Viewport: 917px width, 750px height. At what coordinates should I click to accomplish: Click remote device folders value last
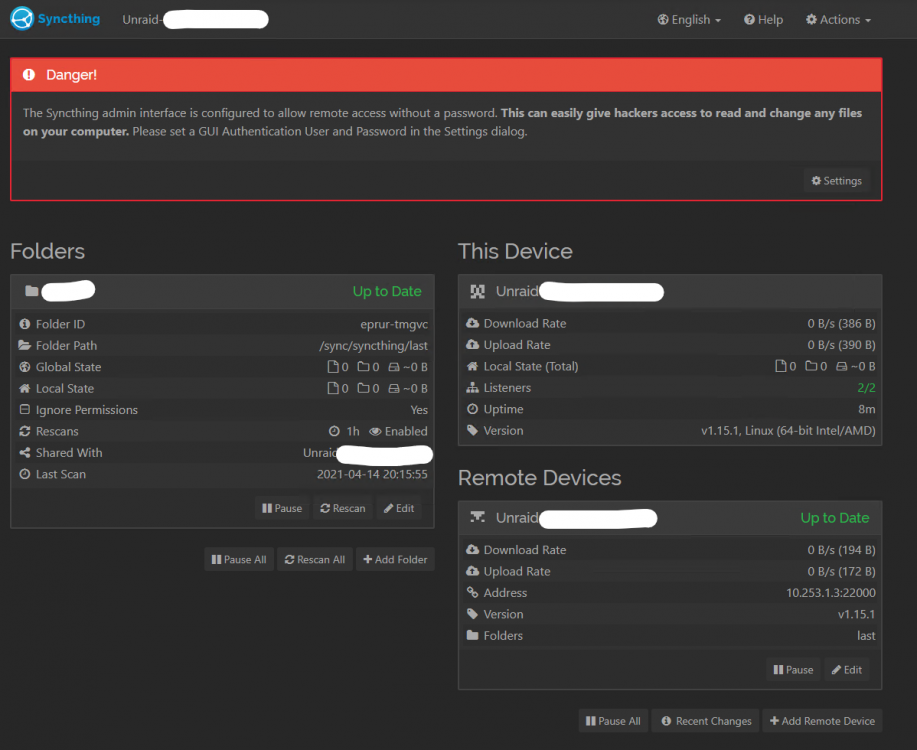866,636
